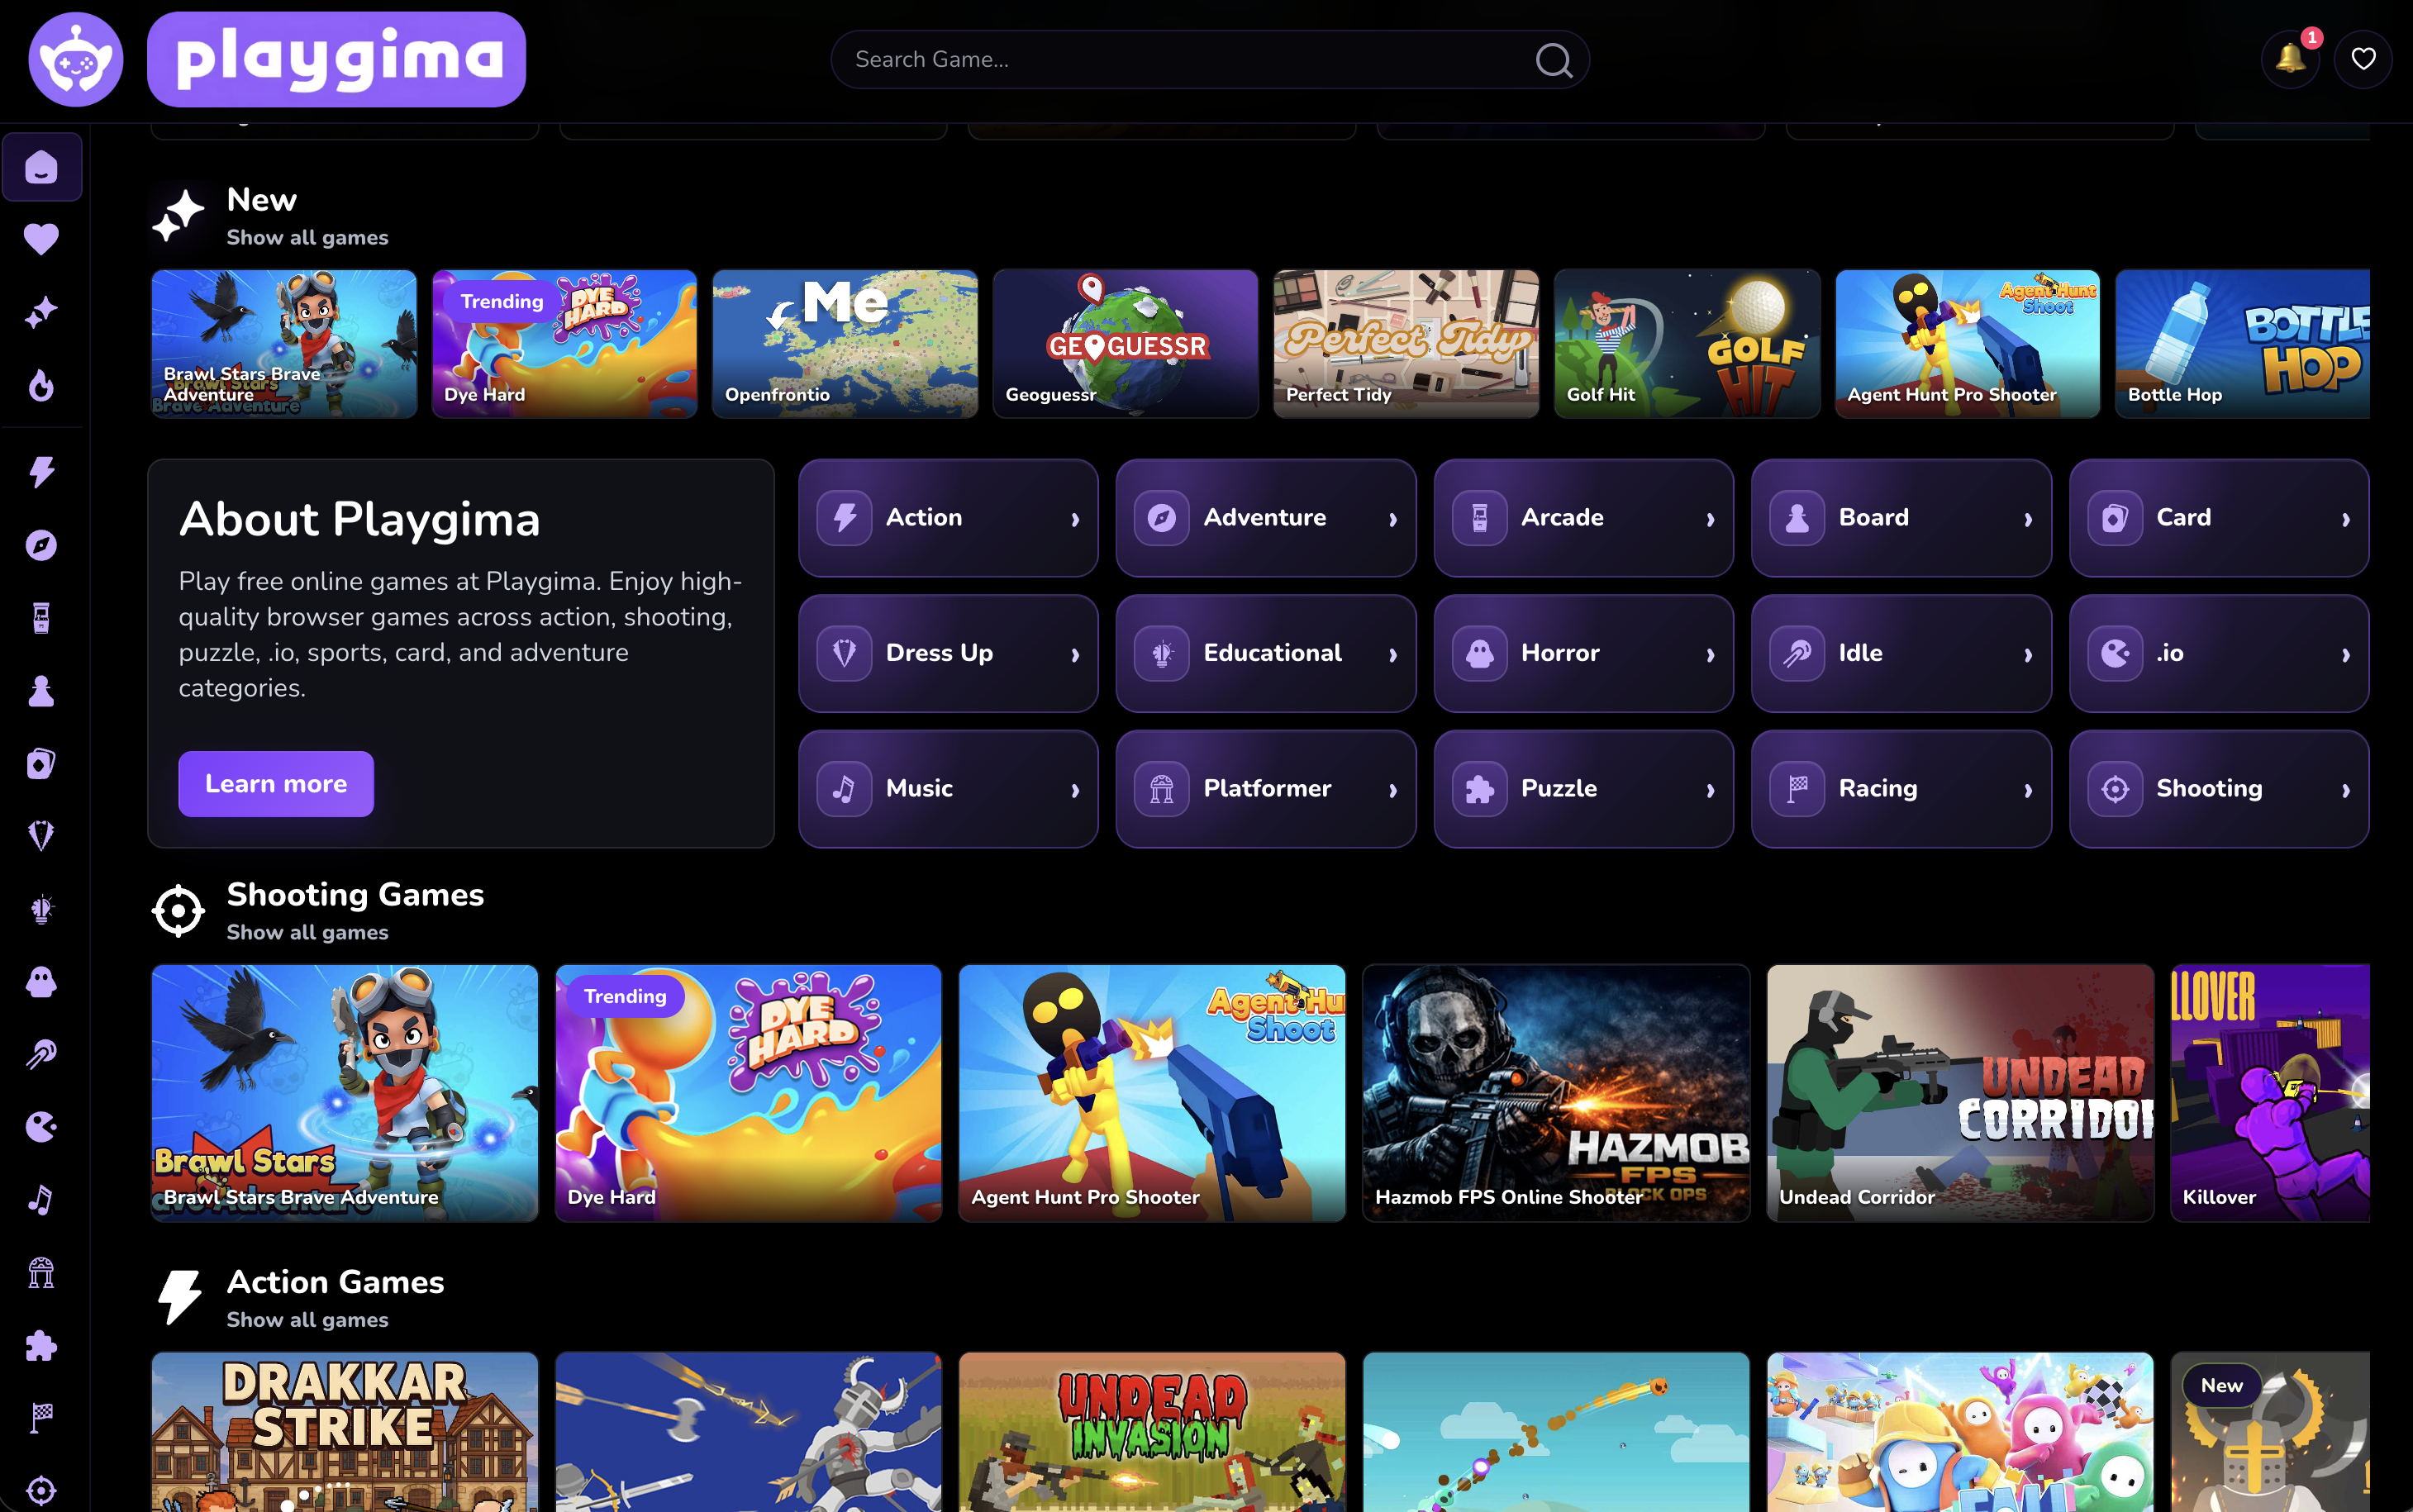Open the Adventure category tile

pos(1265,518)
